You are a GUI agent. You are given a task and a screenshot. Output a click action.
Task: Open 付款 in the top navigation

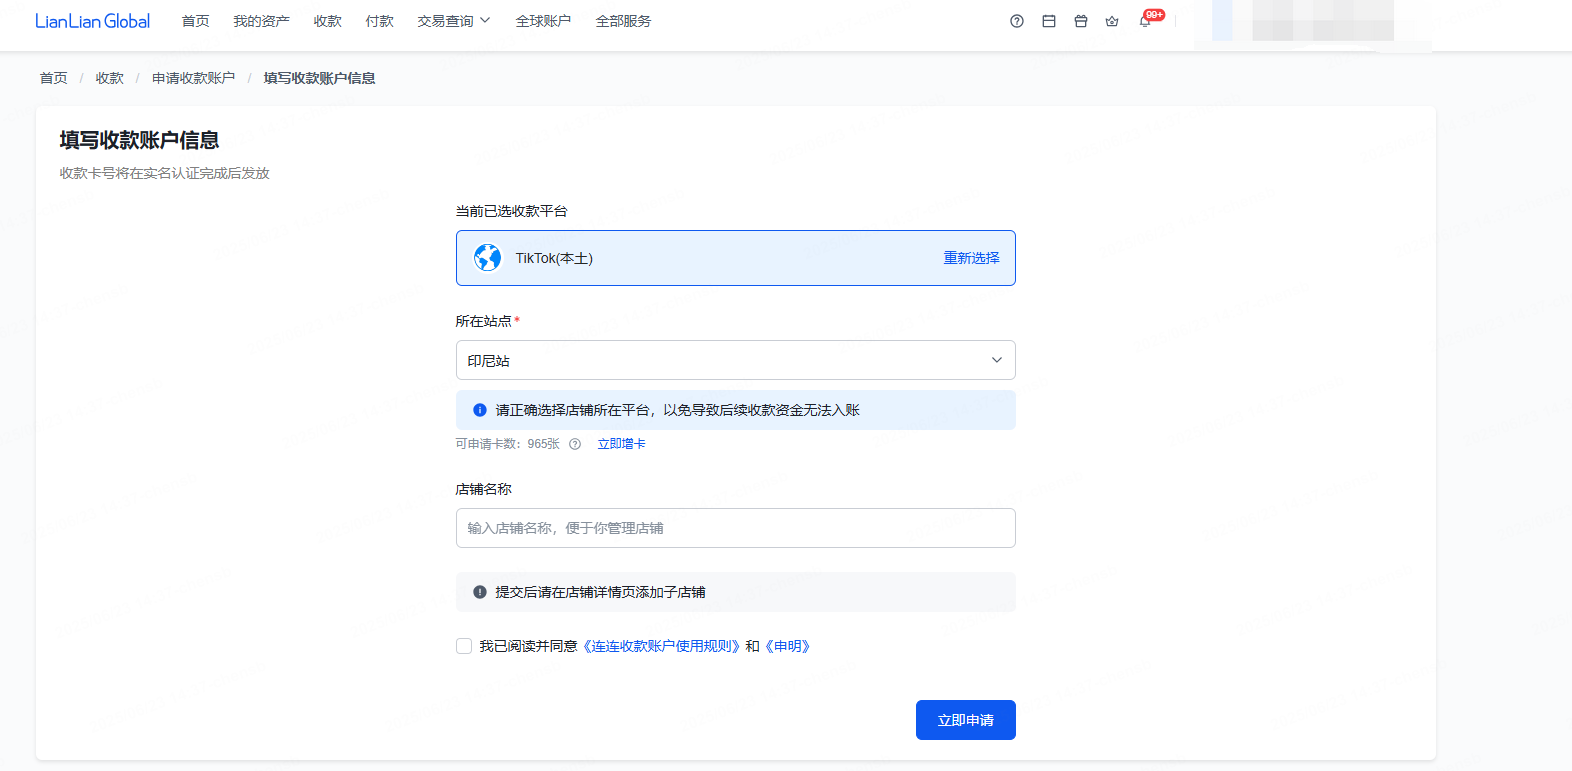coord(380,21)
